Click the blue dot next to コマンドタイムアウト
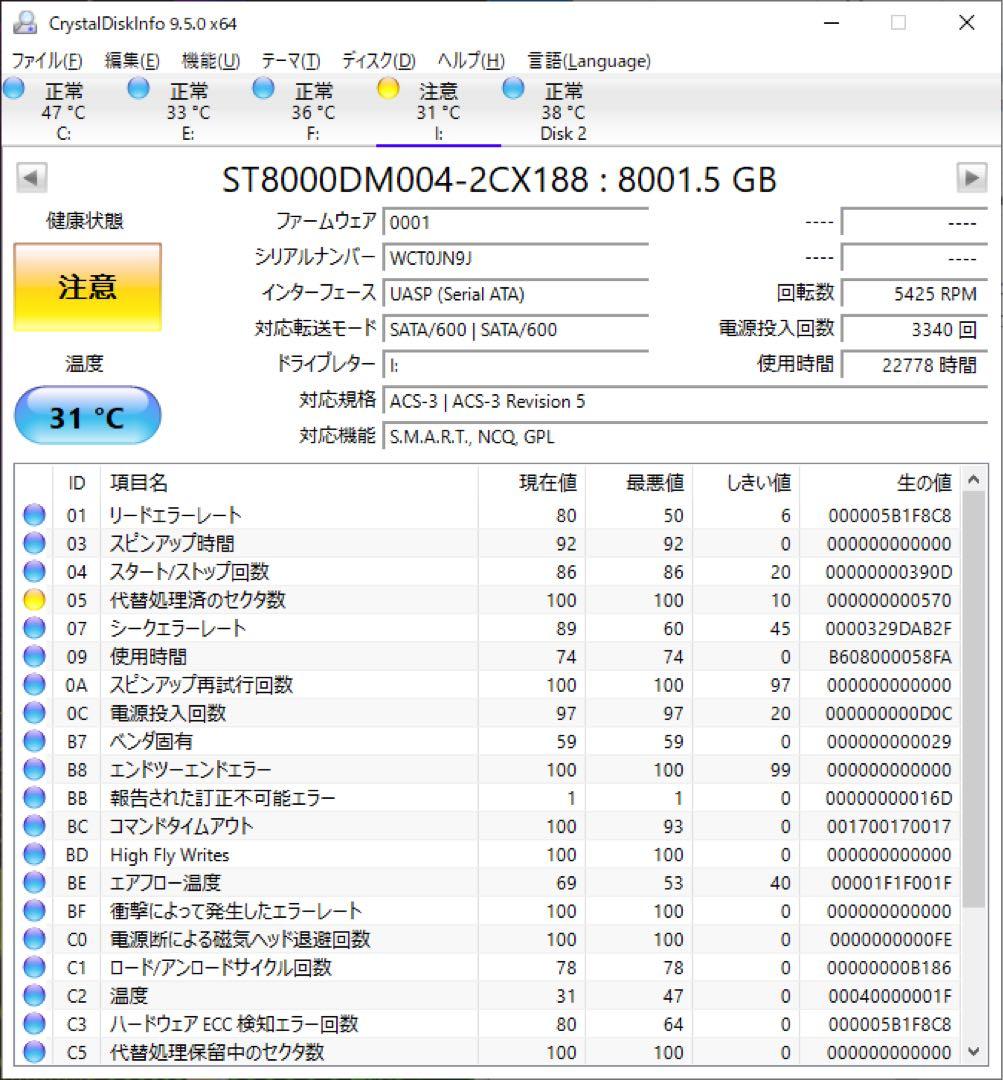The height and width of the screenshot is (1080, 1003). 35,826
